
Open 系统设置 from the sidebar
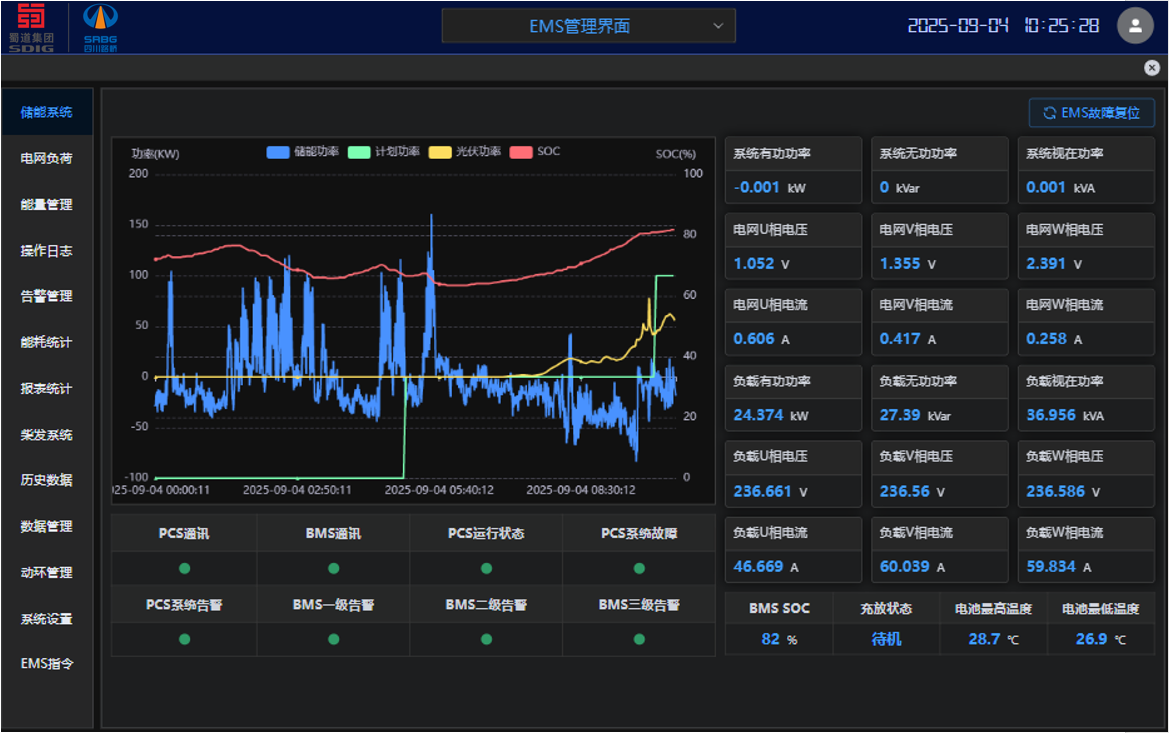[x=47, y=619]
